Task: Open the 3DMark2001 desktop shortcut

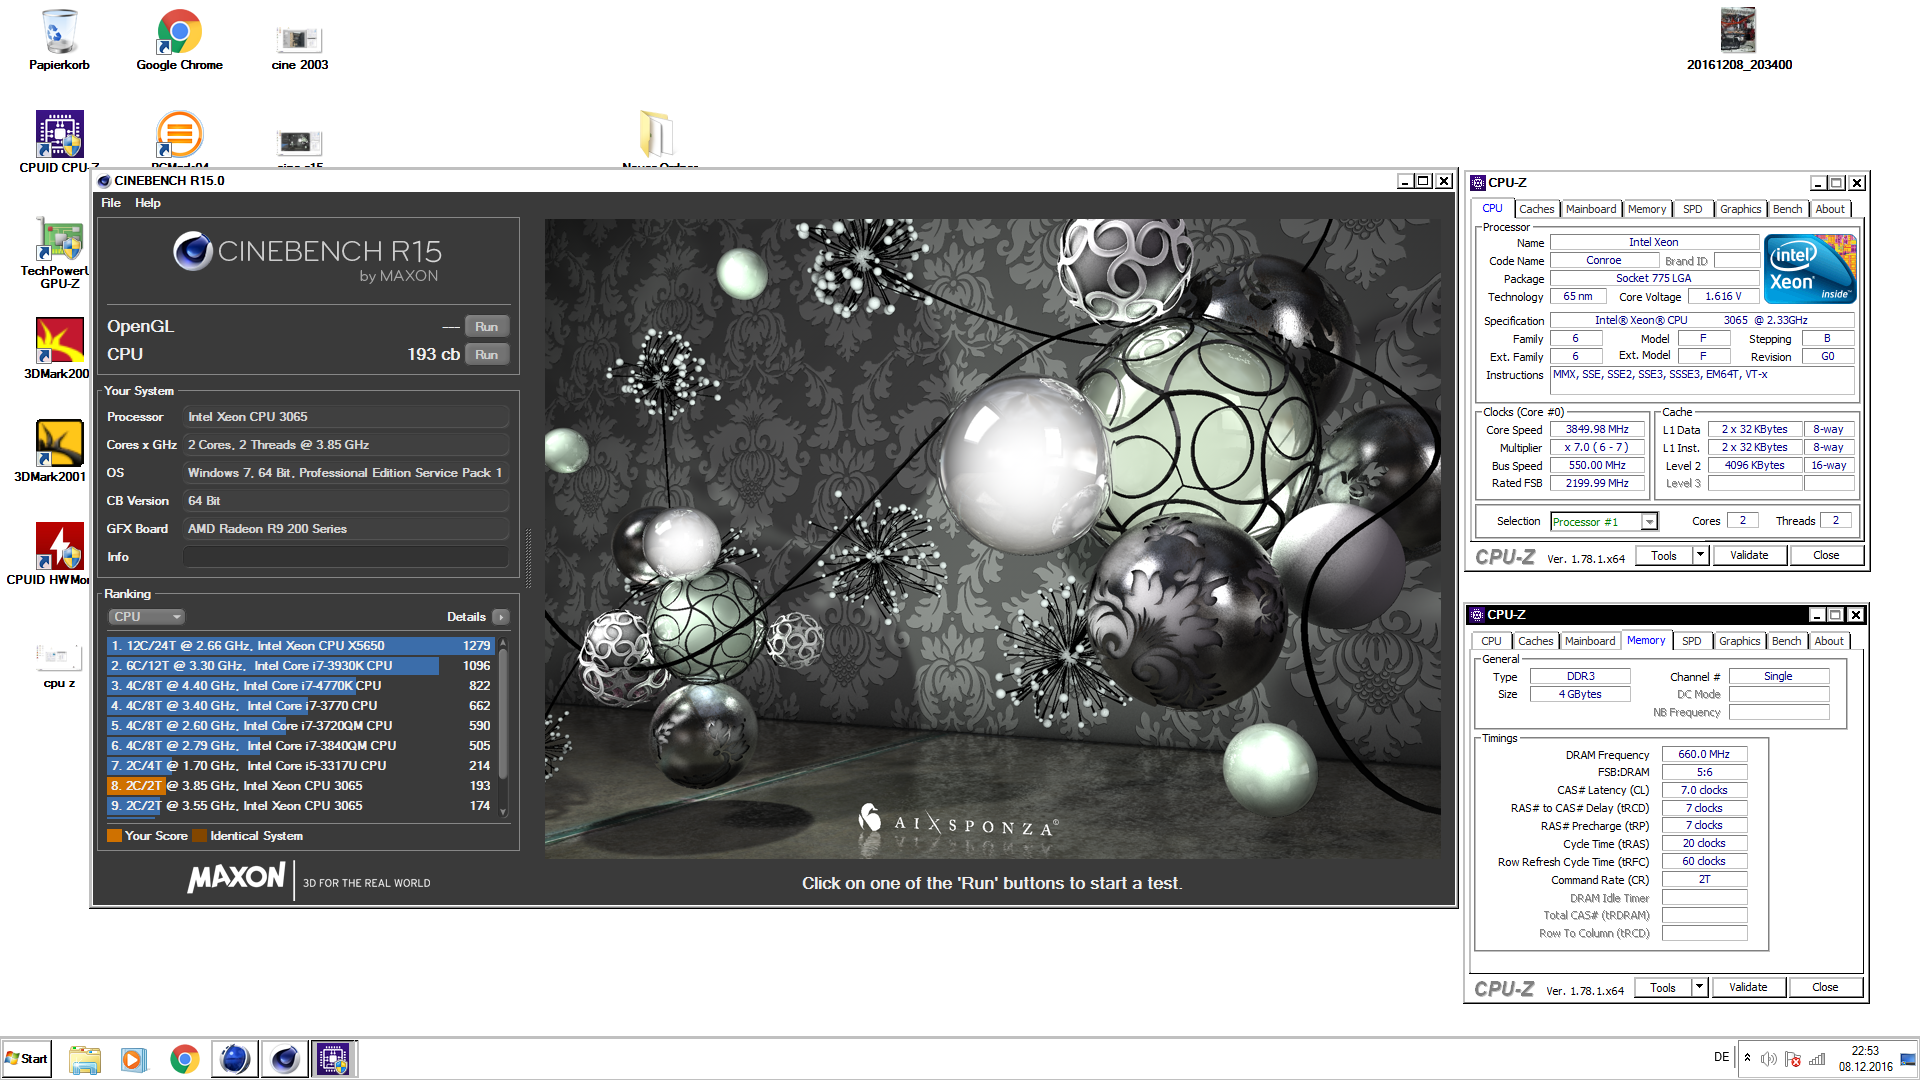Action: pos(59,451)
